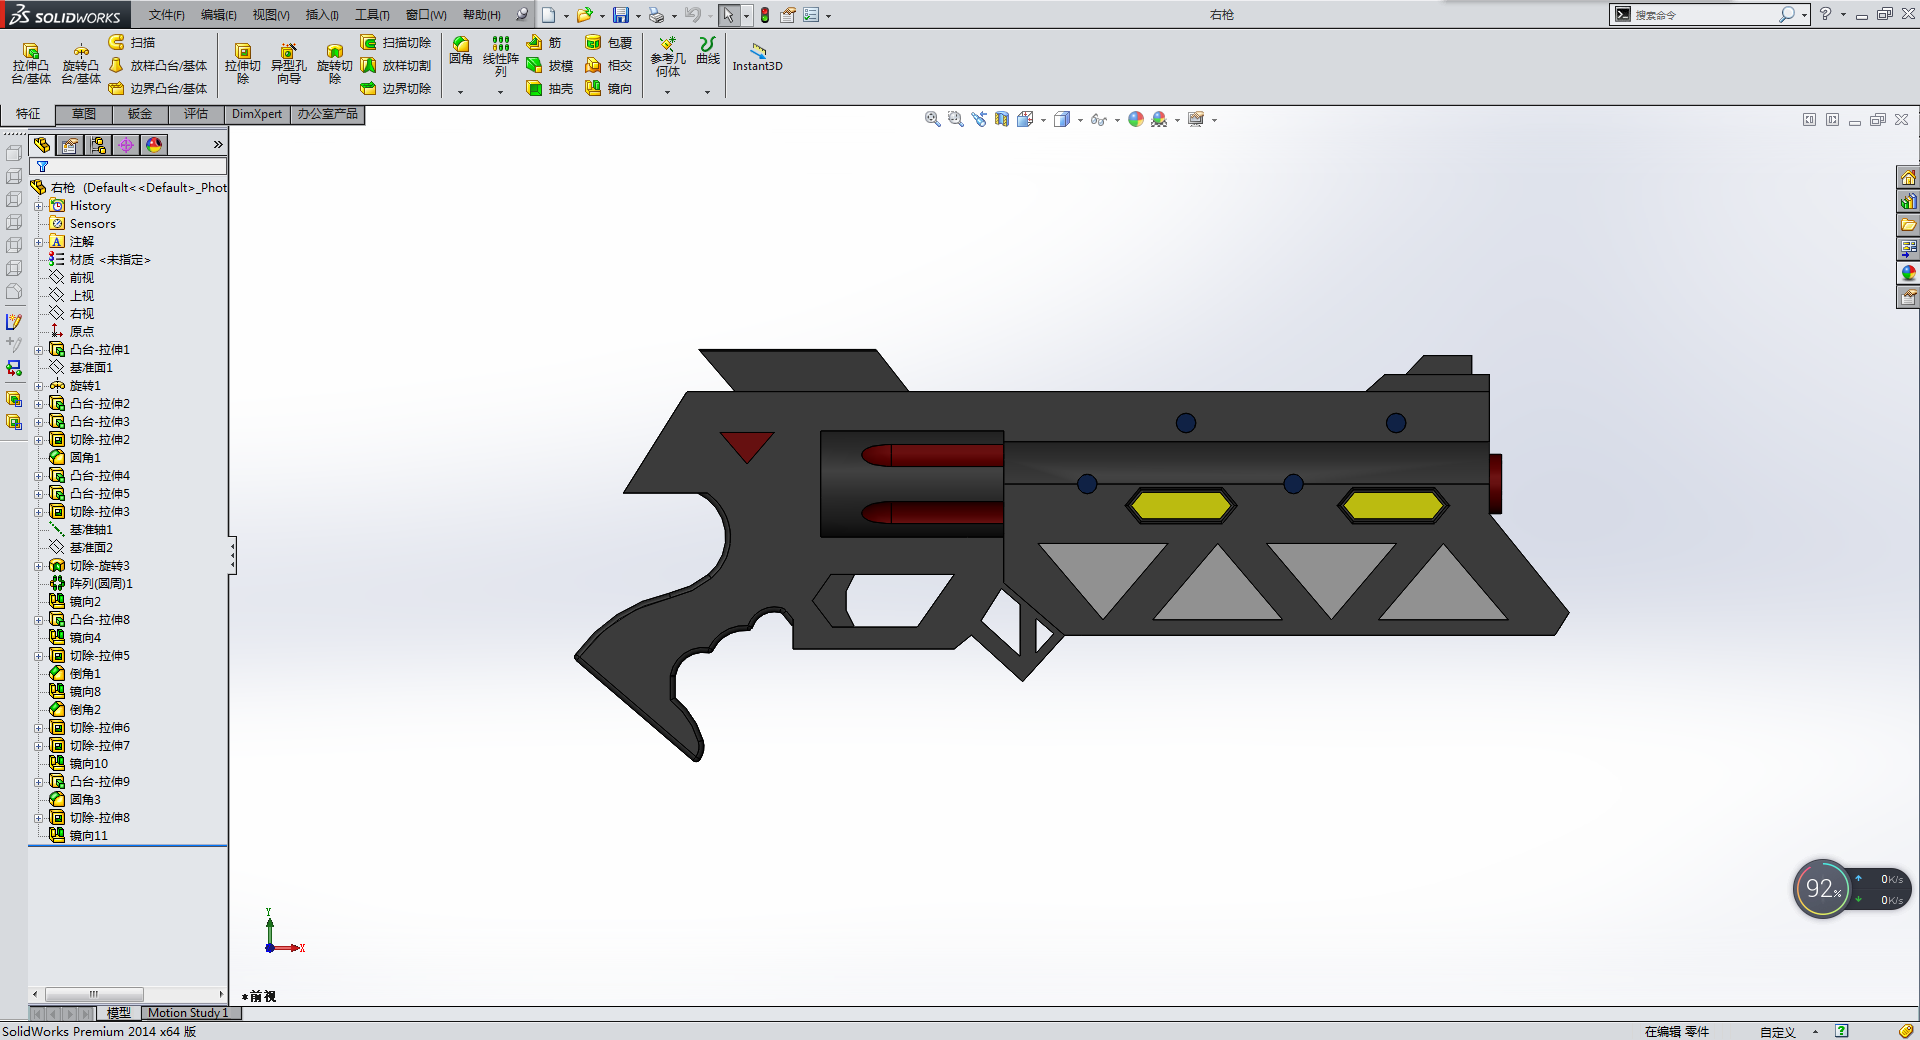1920x1040 pixels.
Task: Select 阵列(圆周)1 in feature tree
Action: click(x=101, y=584)
